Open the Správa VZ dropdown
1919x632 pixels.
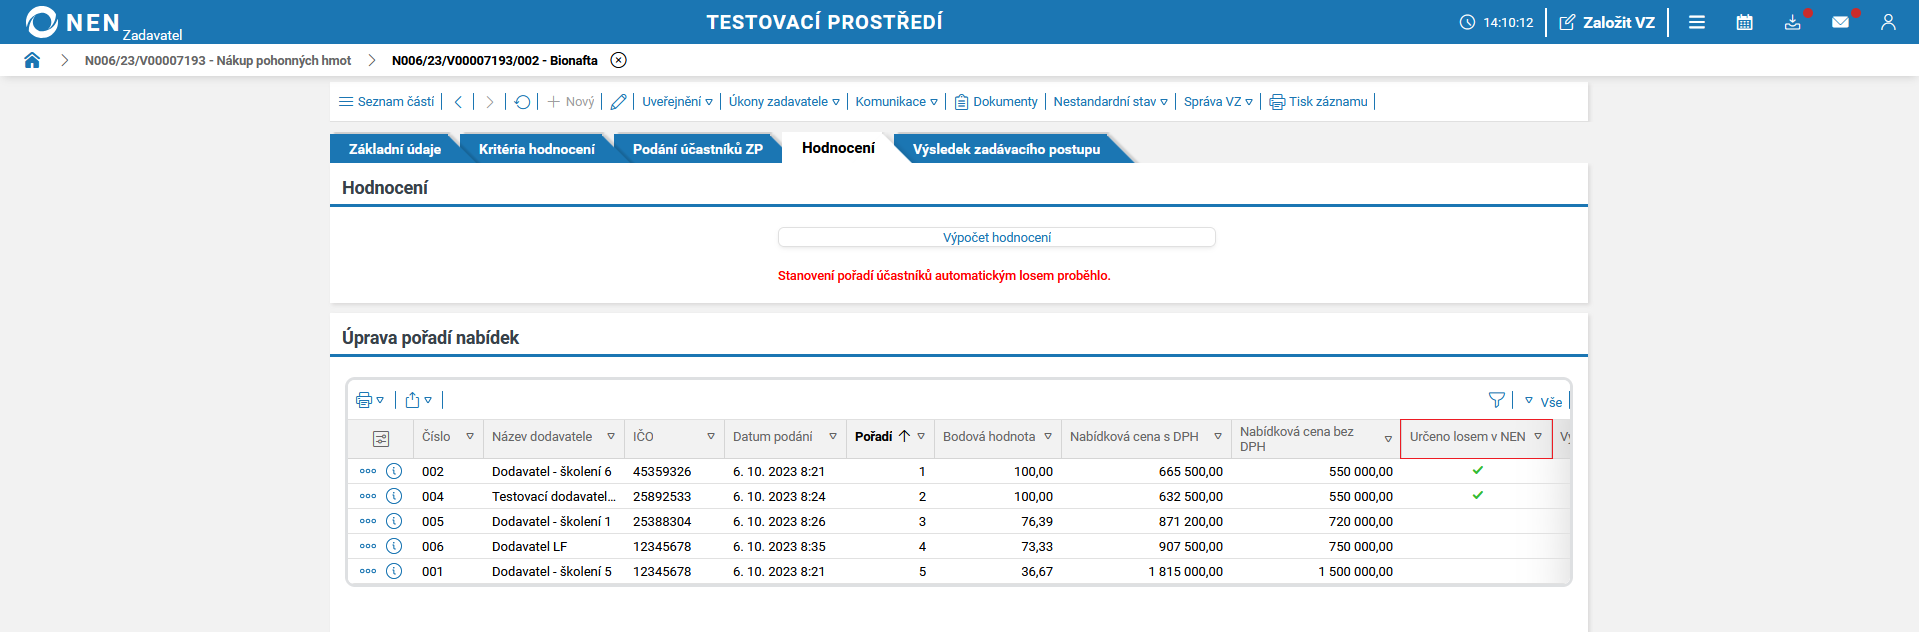(1218, 102)
